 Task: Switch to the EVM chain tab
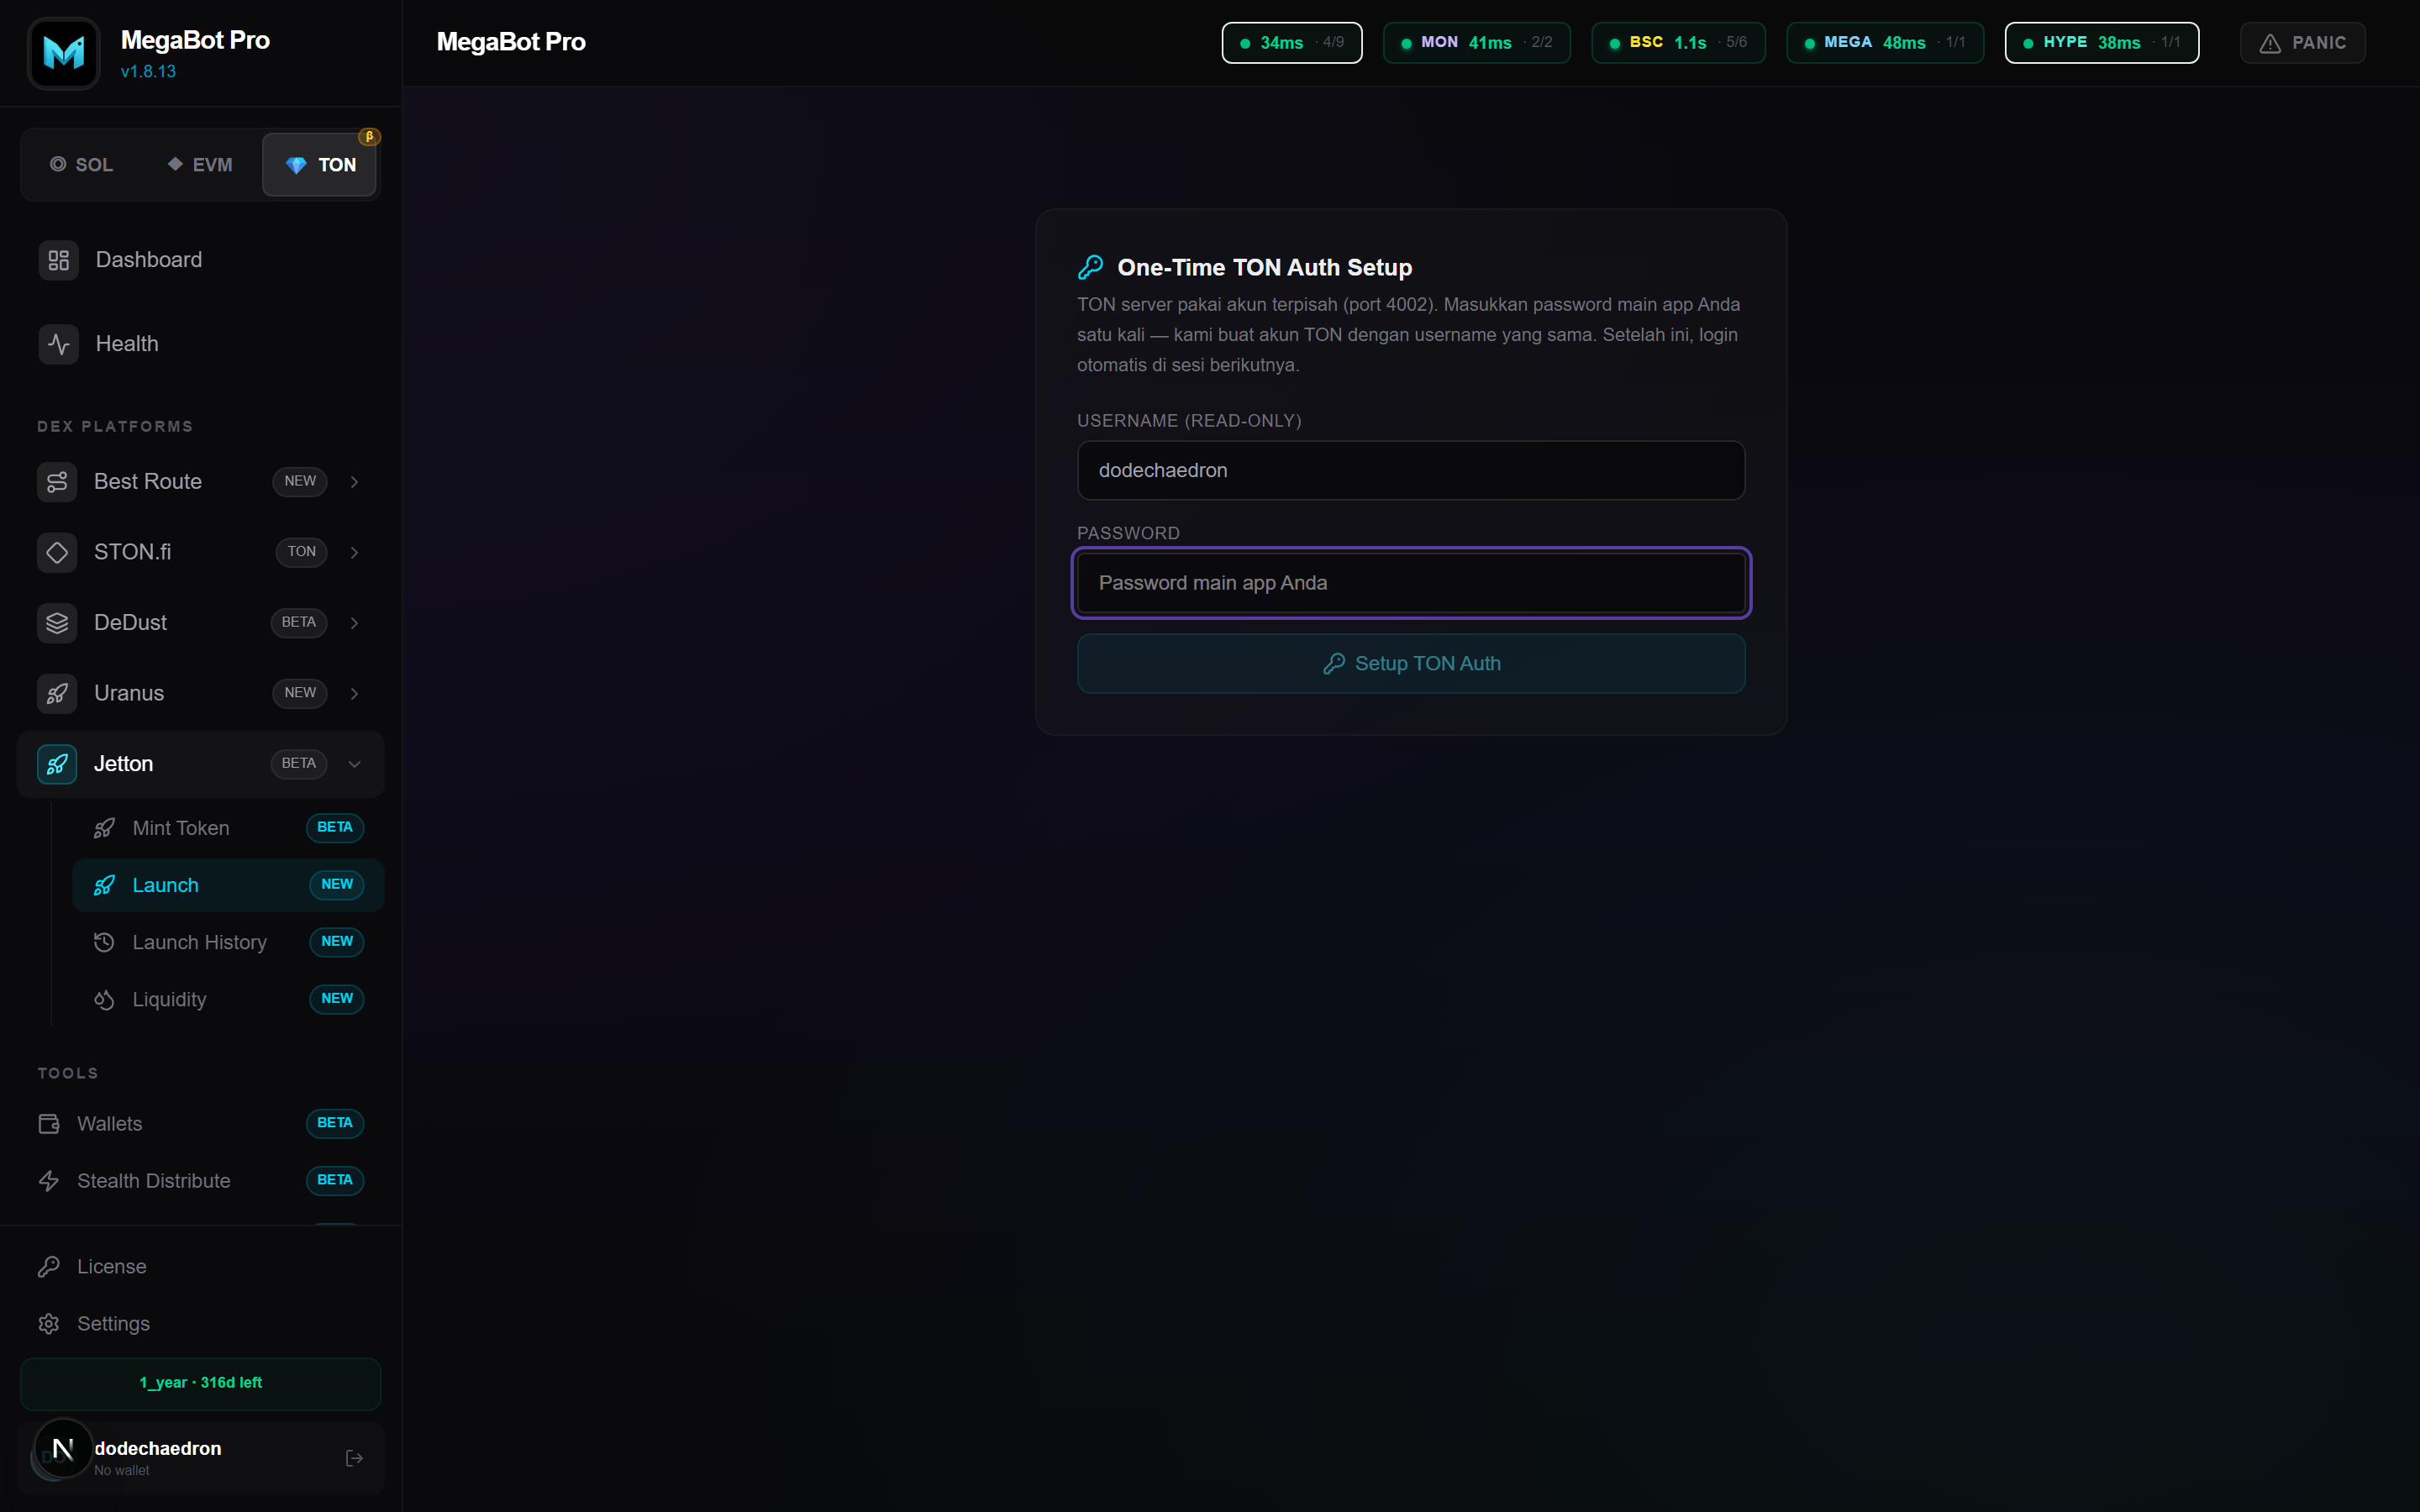[200, 164]
